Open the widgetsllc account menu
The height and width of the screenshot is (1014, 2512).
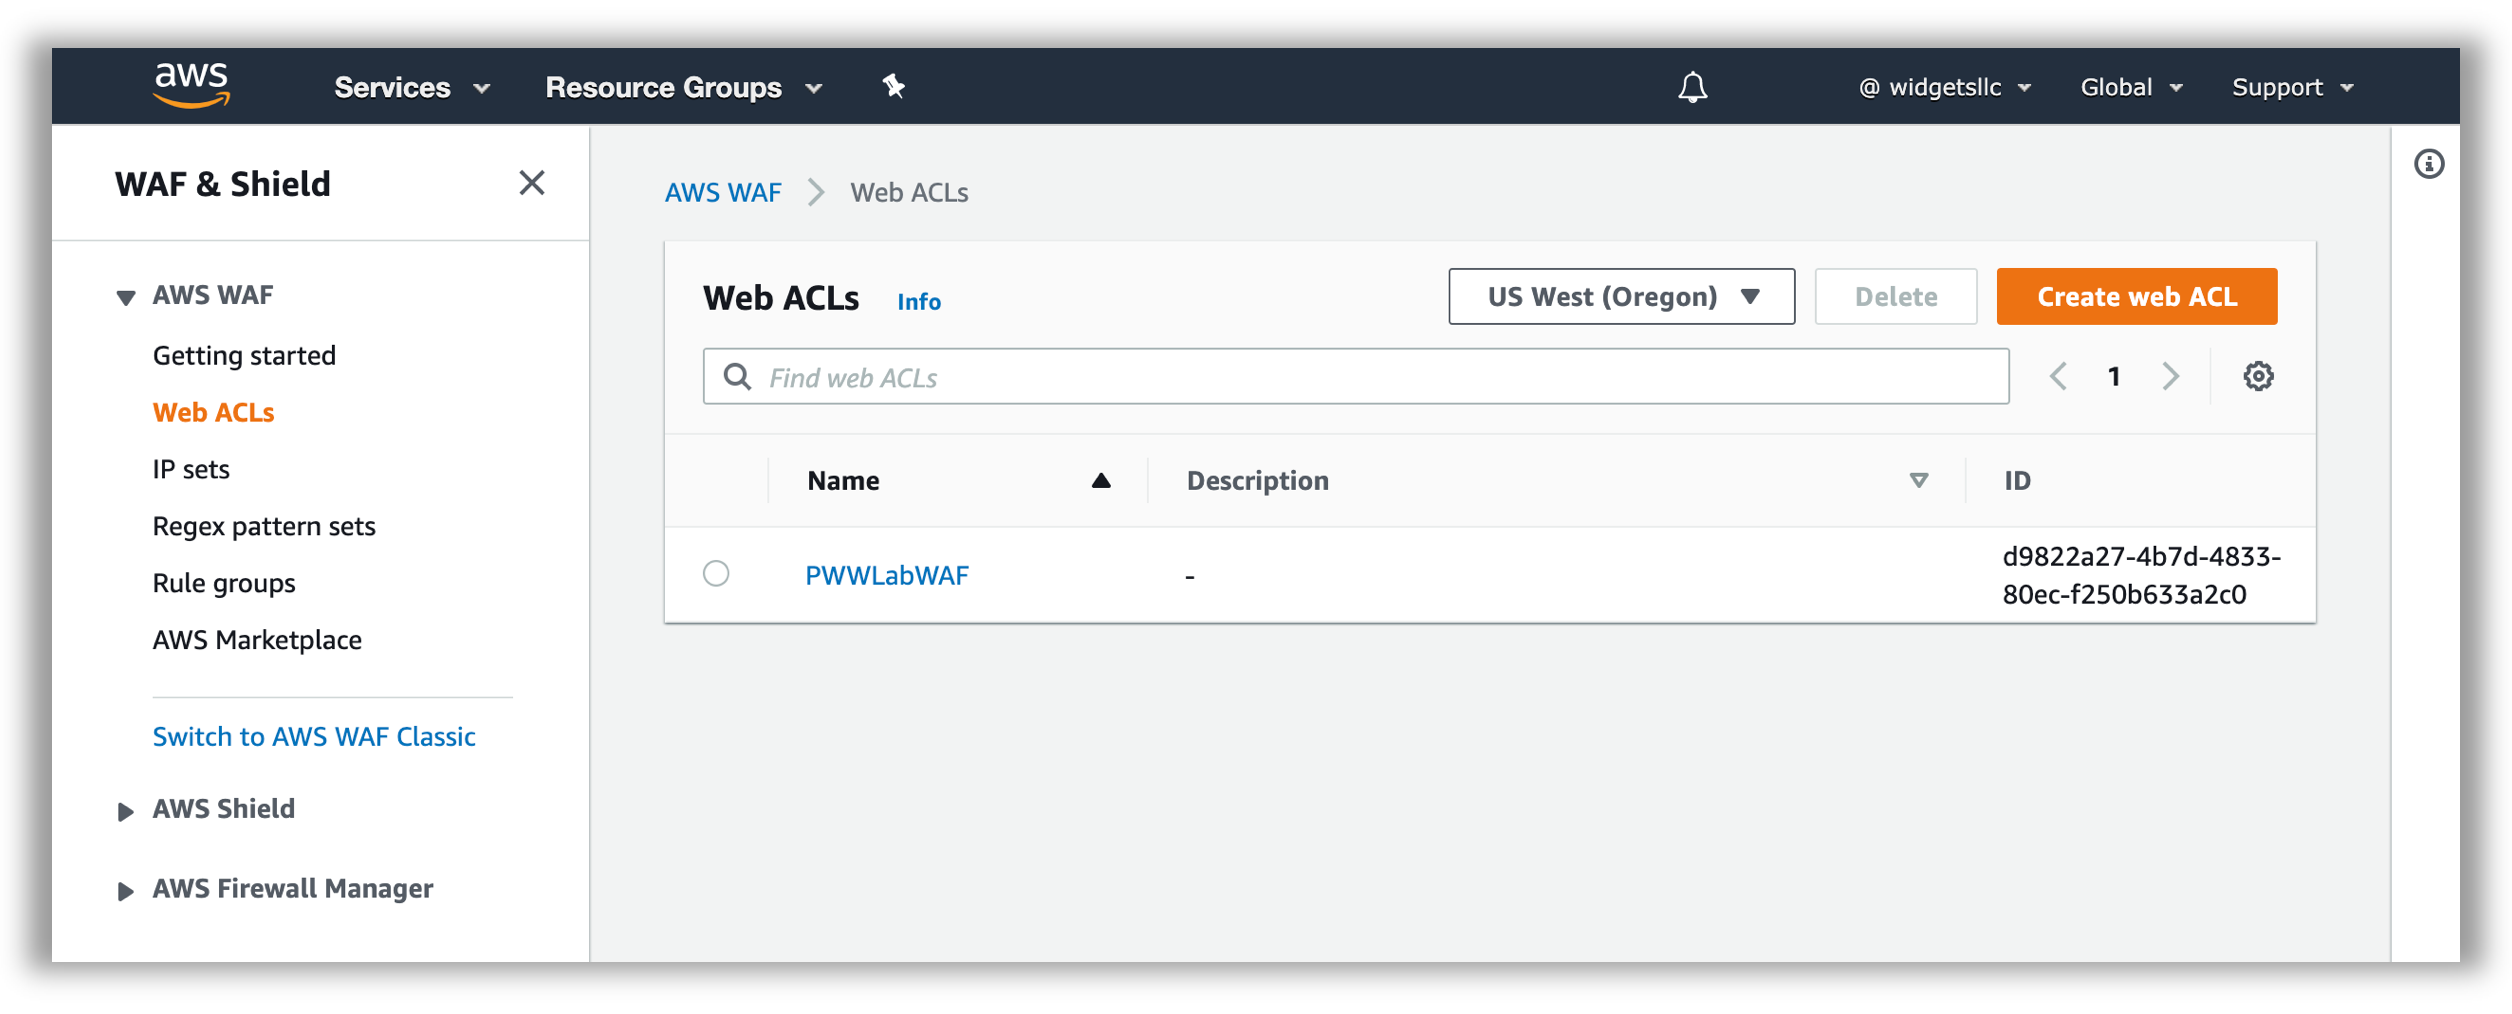[x=1944, y=88]
